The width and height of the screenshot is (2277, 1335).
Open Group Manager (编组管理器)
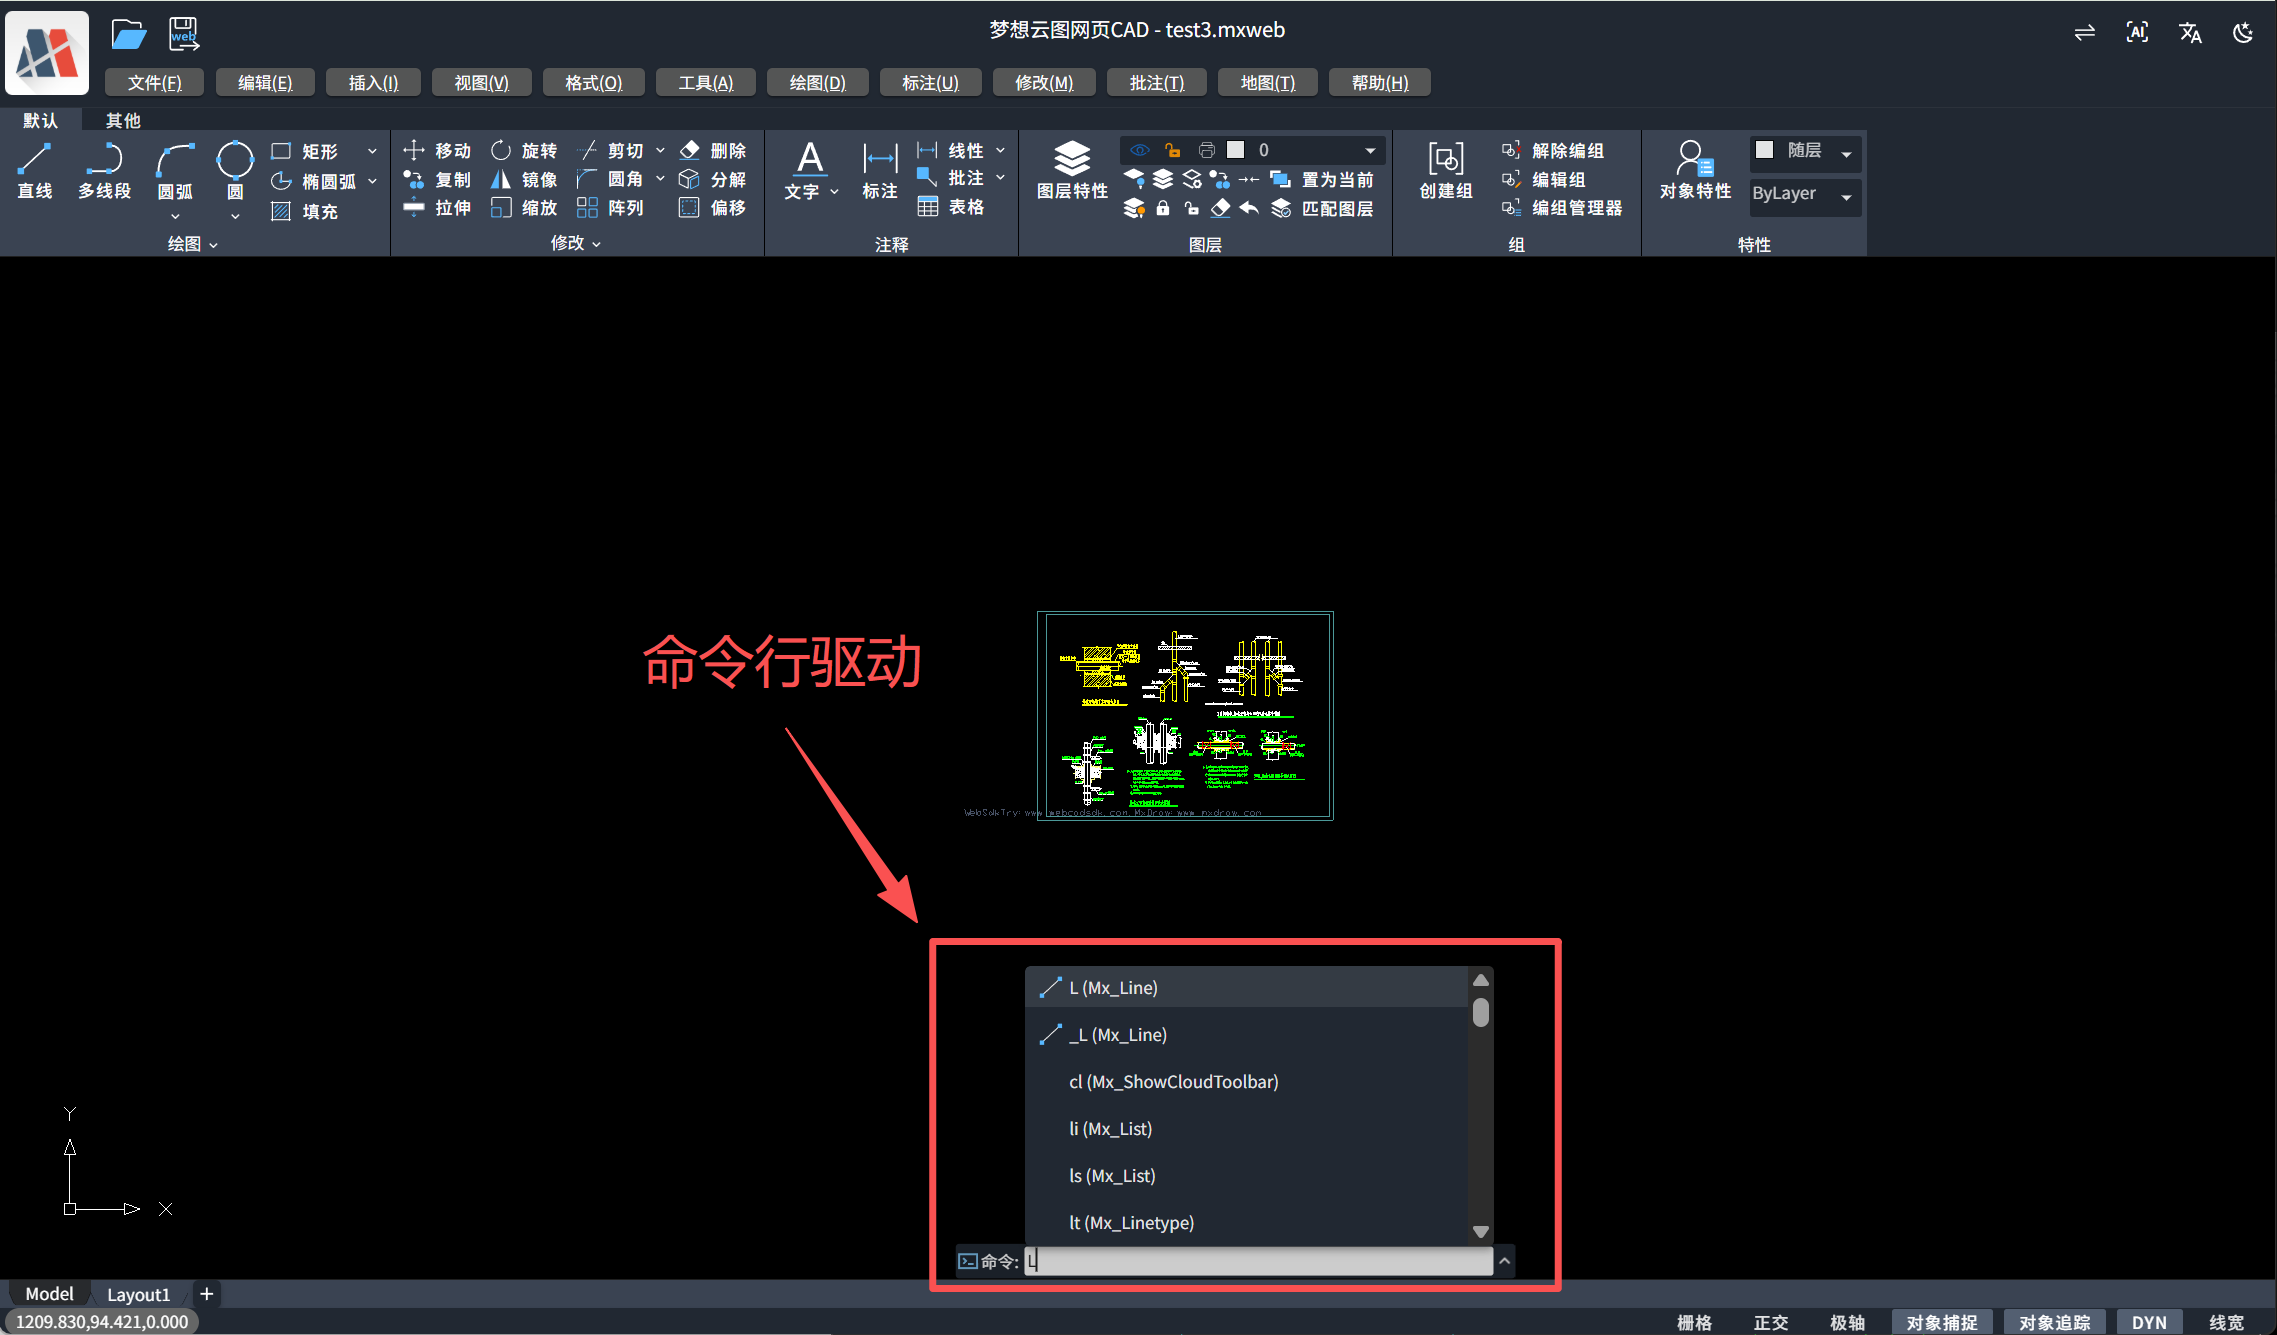[x=1562, y=208]
